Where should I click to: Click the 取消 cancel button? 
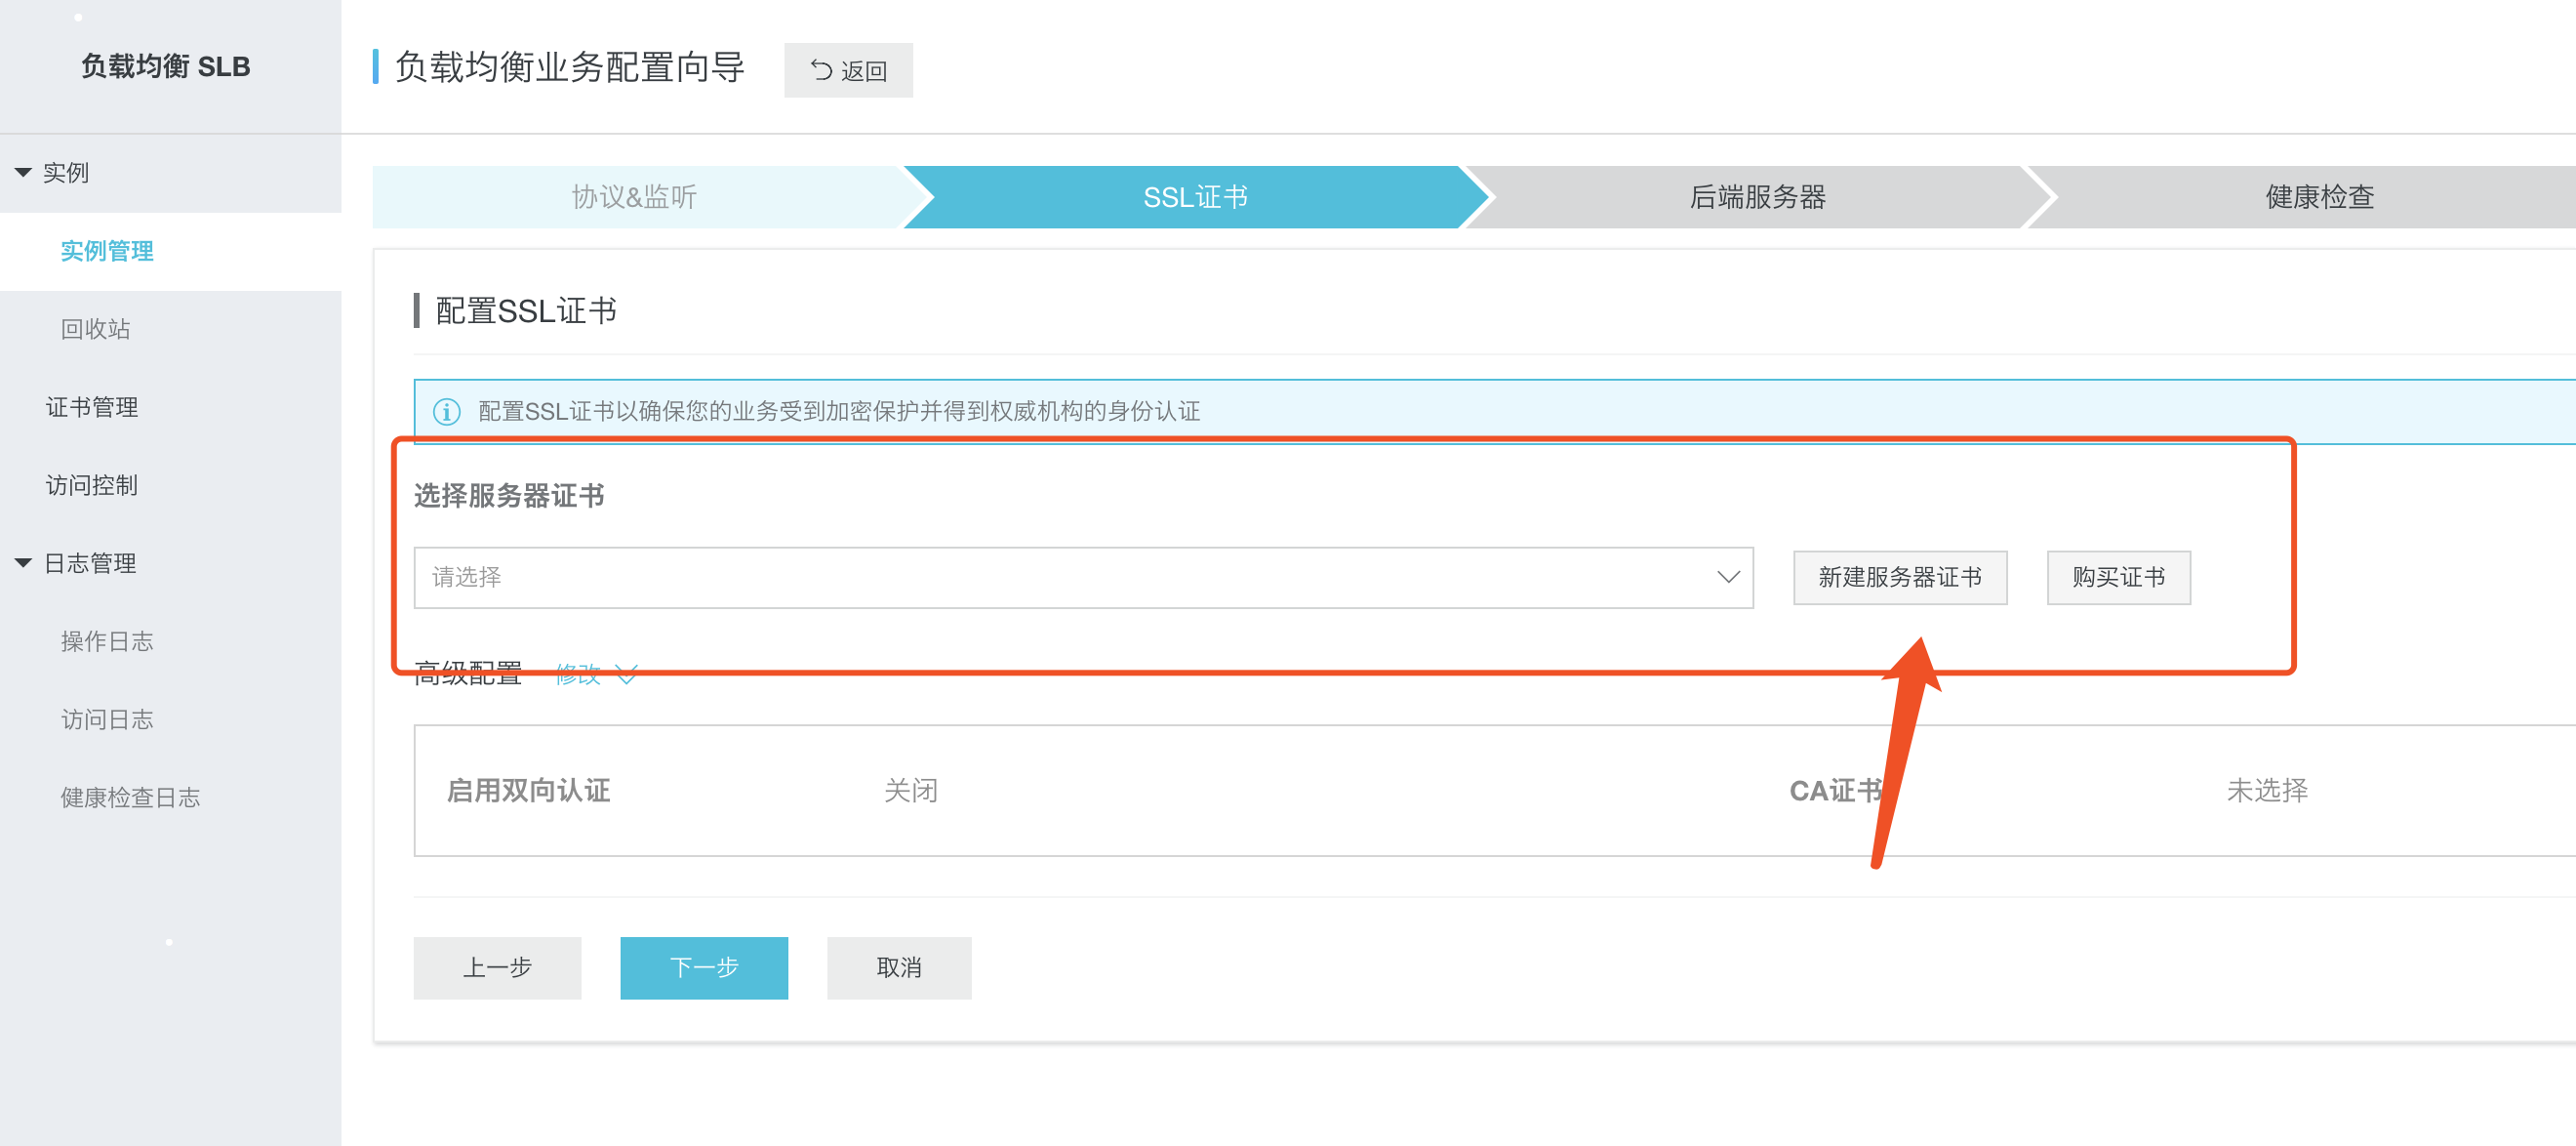[898, 967]
